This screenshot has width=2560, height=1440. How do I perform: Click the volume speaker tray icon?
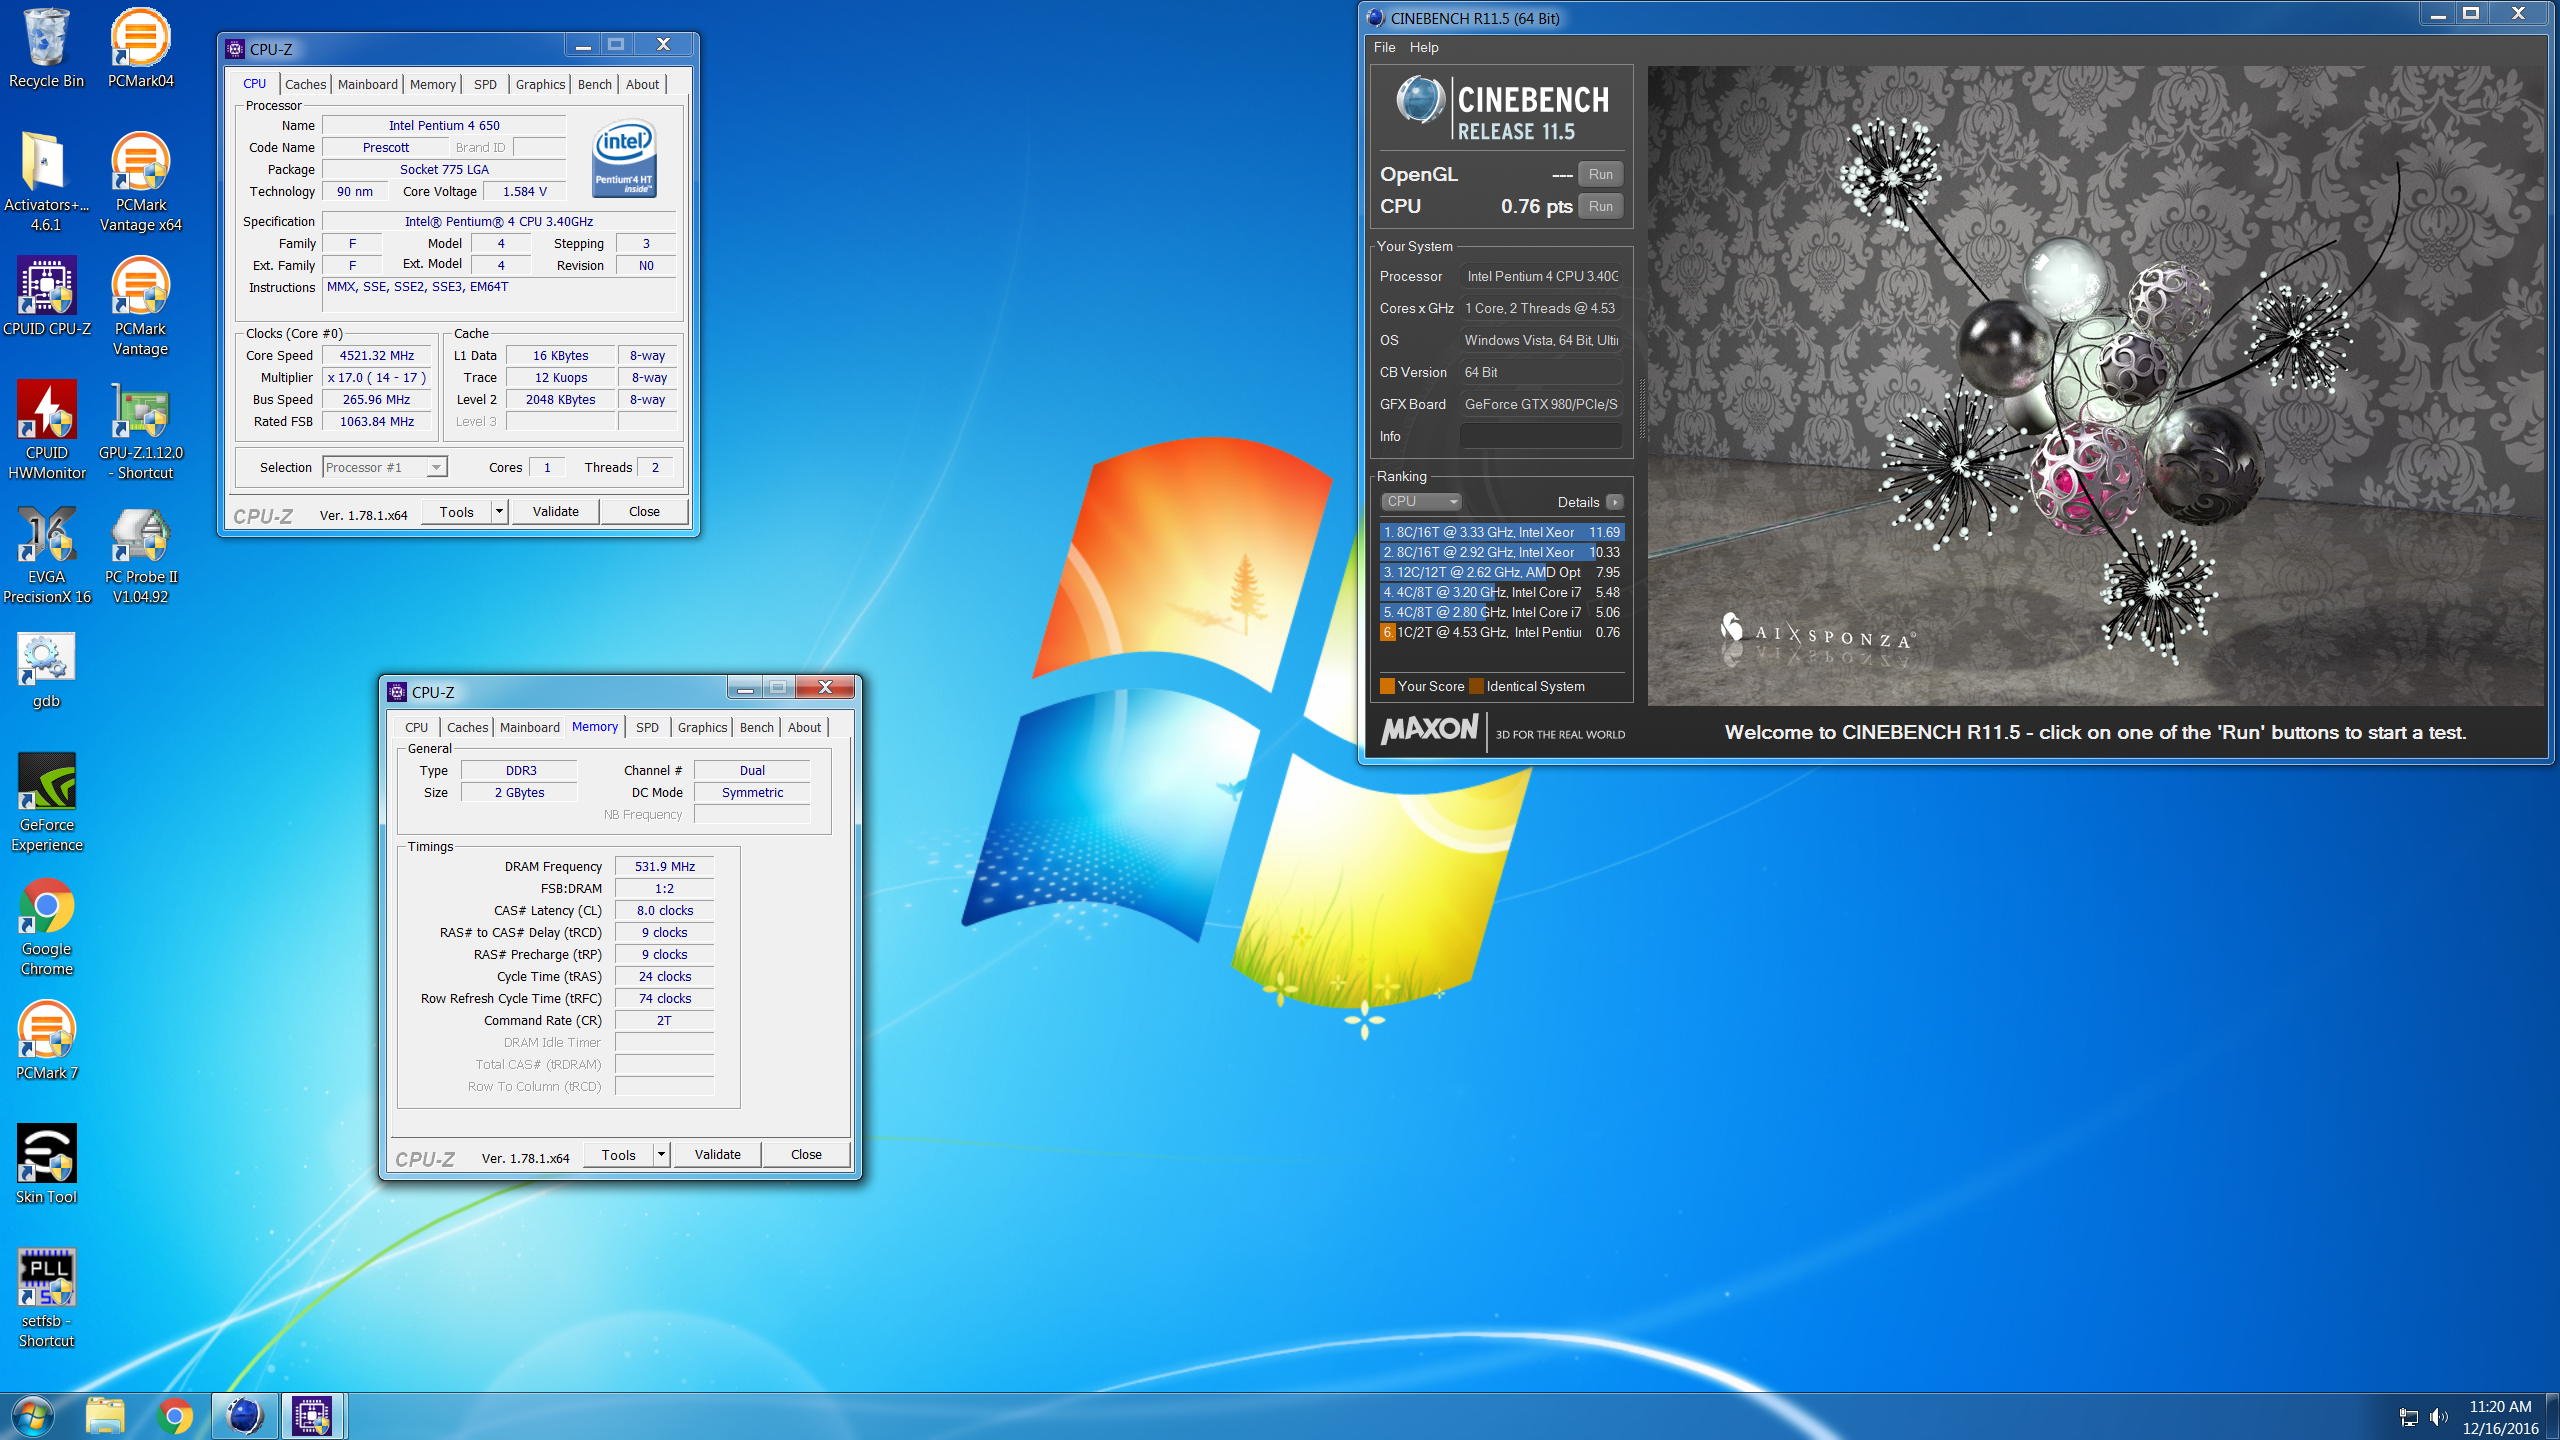pos(2439,1417)
